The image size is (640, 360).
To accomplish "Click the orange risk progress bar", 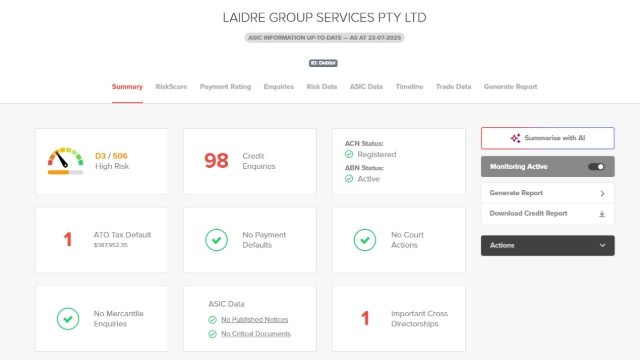I will click(65, 172).
